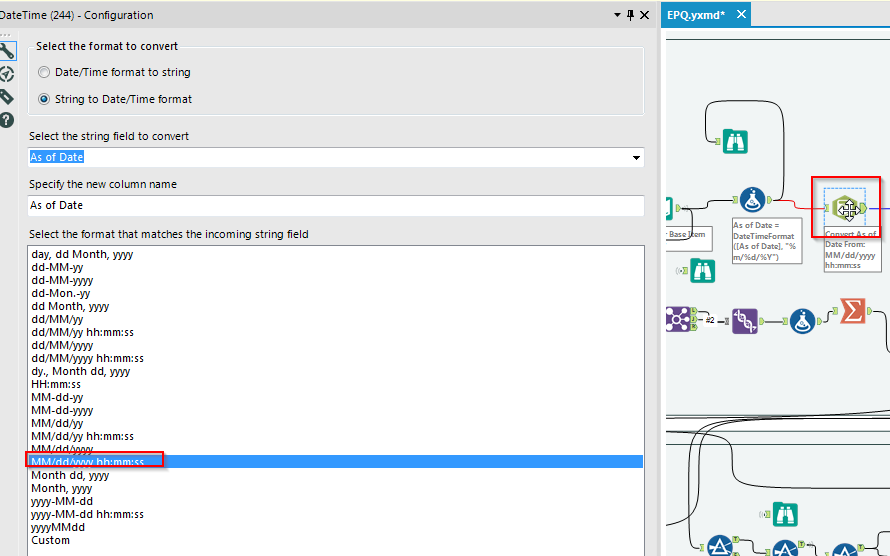Select the DateTime tool on canvas

(x=847, y=208)
